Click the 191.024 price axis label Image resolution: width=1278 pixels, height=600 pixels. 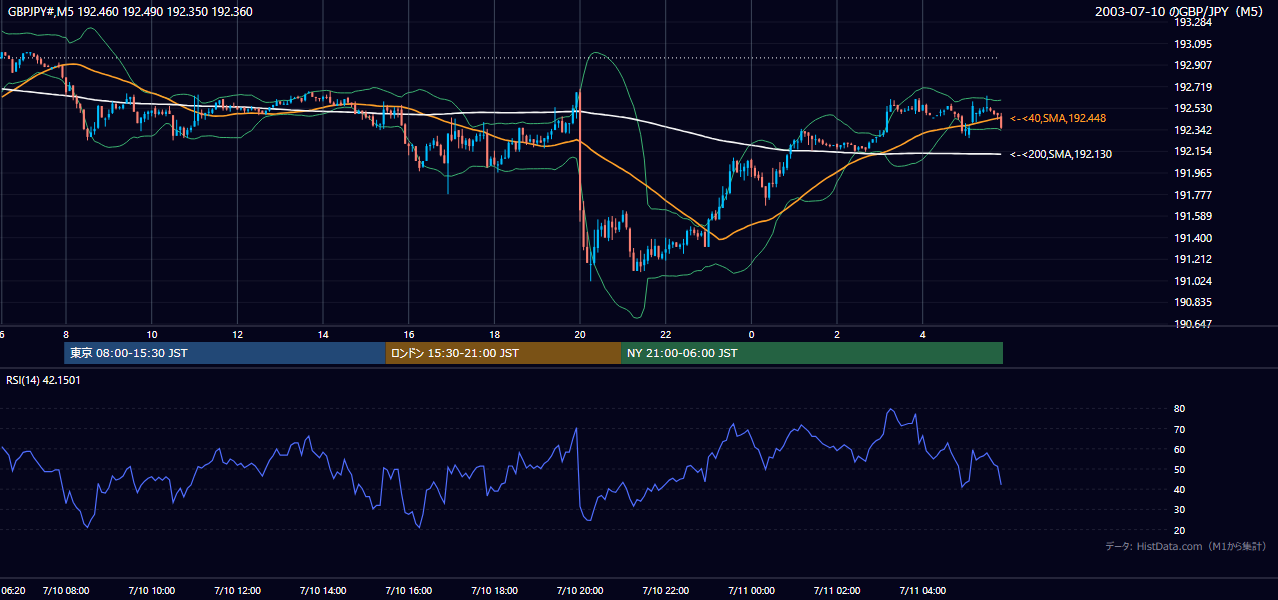click(1192, 281)
